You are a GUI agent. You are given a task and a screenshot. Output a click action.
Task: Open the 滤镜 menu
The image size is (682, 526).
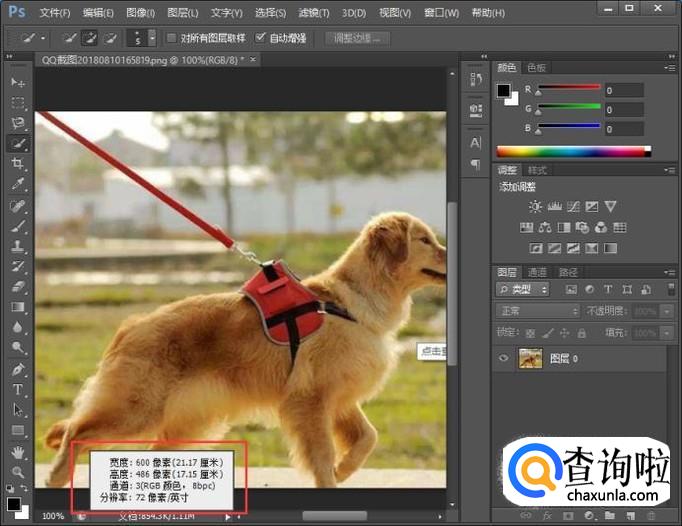[314, 13]
